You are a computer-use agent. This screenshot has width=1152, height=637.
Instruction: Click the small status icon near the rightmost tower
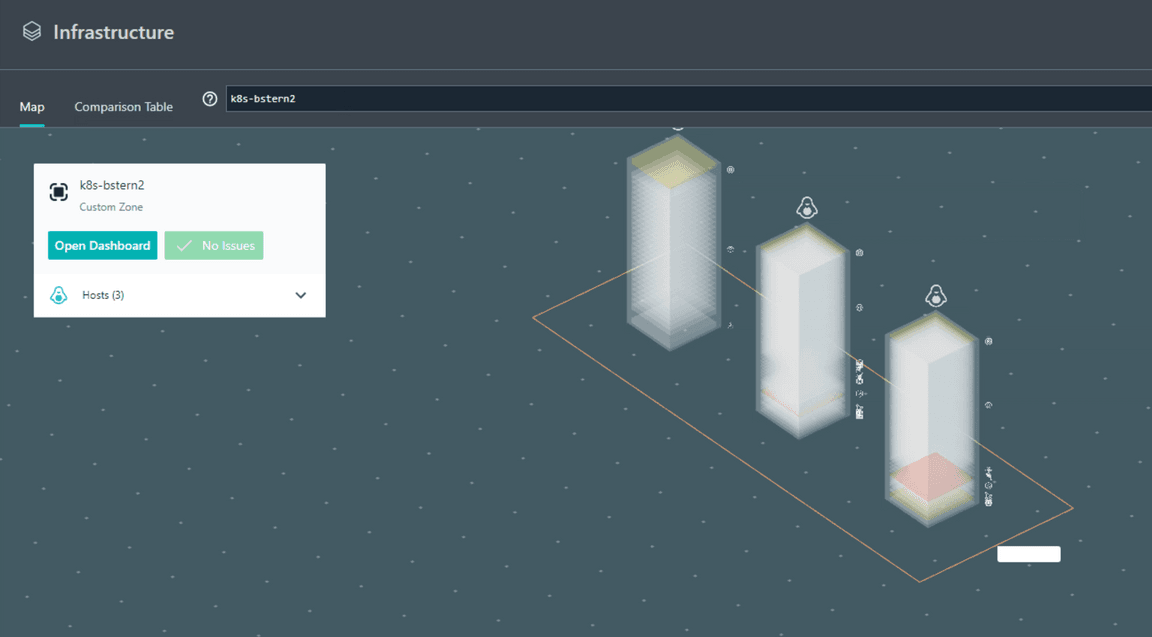click(988, 341)
